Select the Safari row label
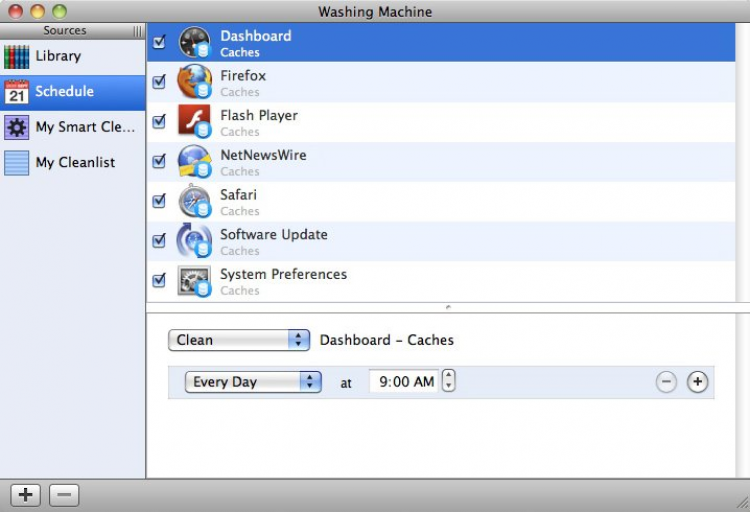Image resolution: width=750 pixels, height=512 pixels. pos(238,195)
